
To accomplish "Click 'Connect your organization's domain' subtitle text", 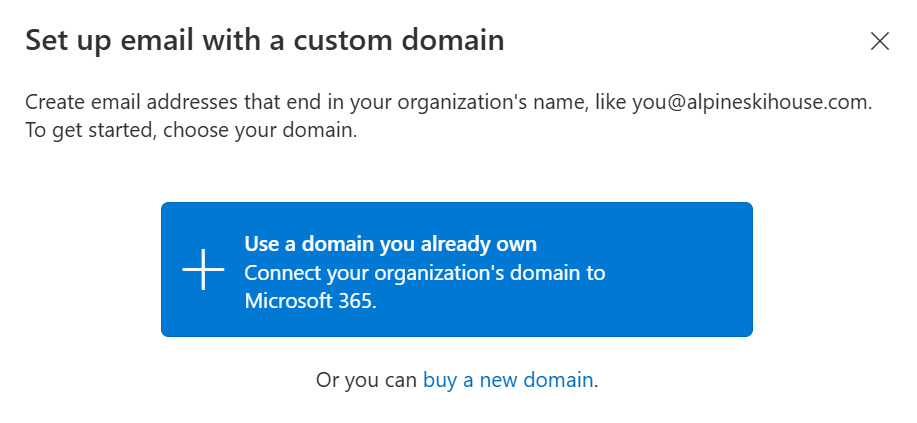I will pyautogui.click(x=424, y=273).
